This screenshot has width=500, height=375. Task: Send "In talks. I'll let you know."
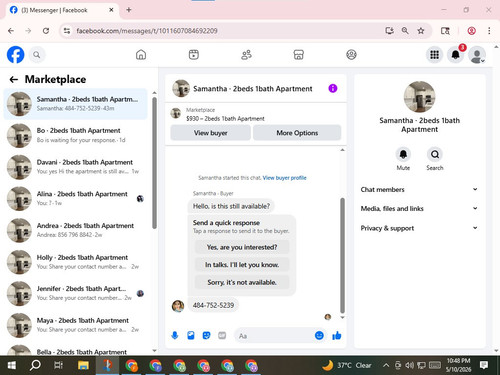click(242, 265)
